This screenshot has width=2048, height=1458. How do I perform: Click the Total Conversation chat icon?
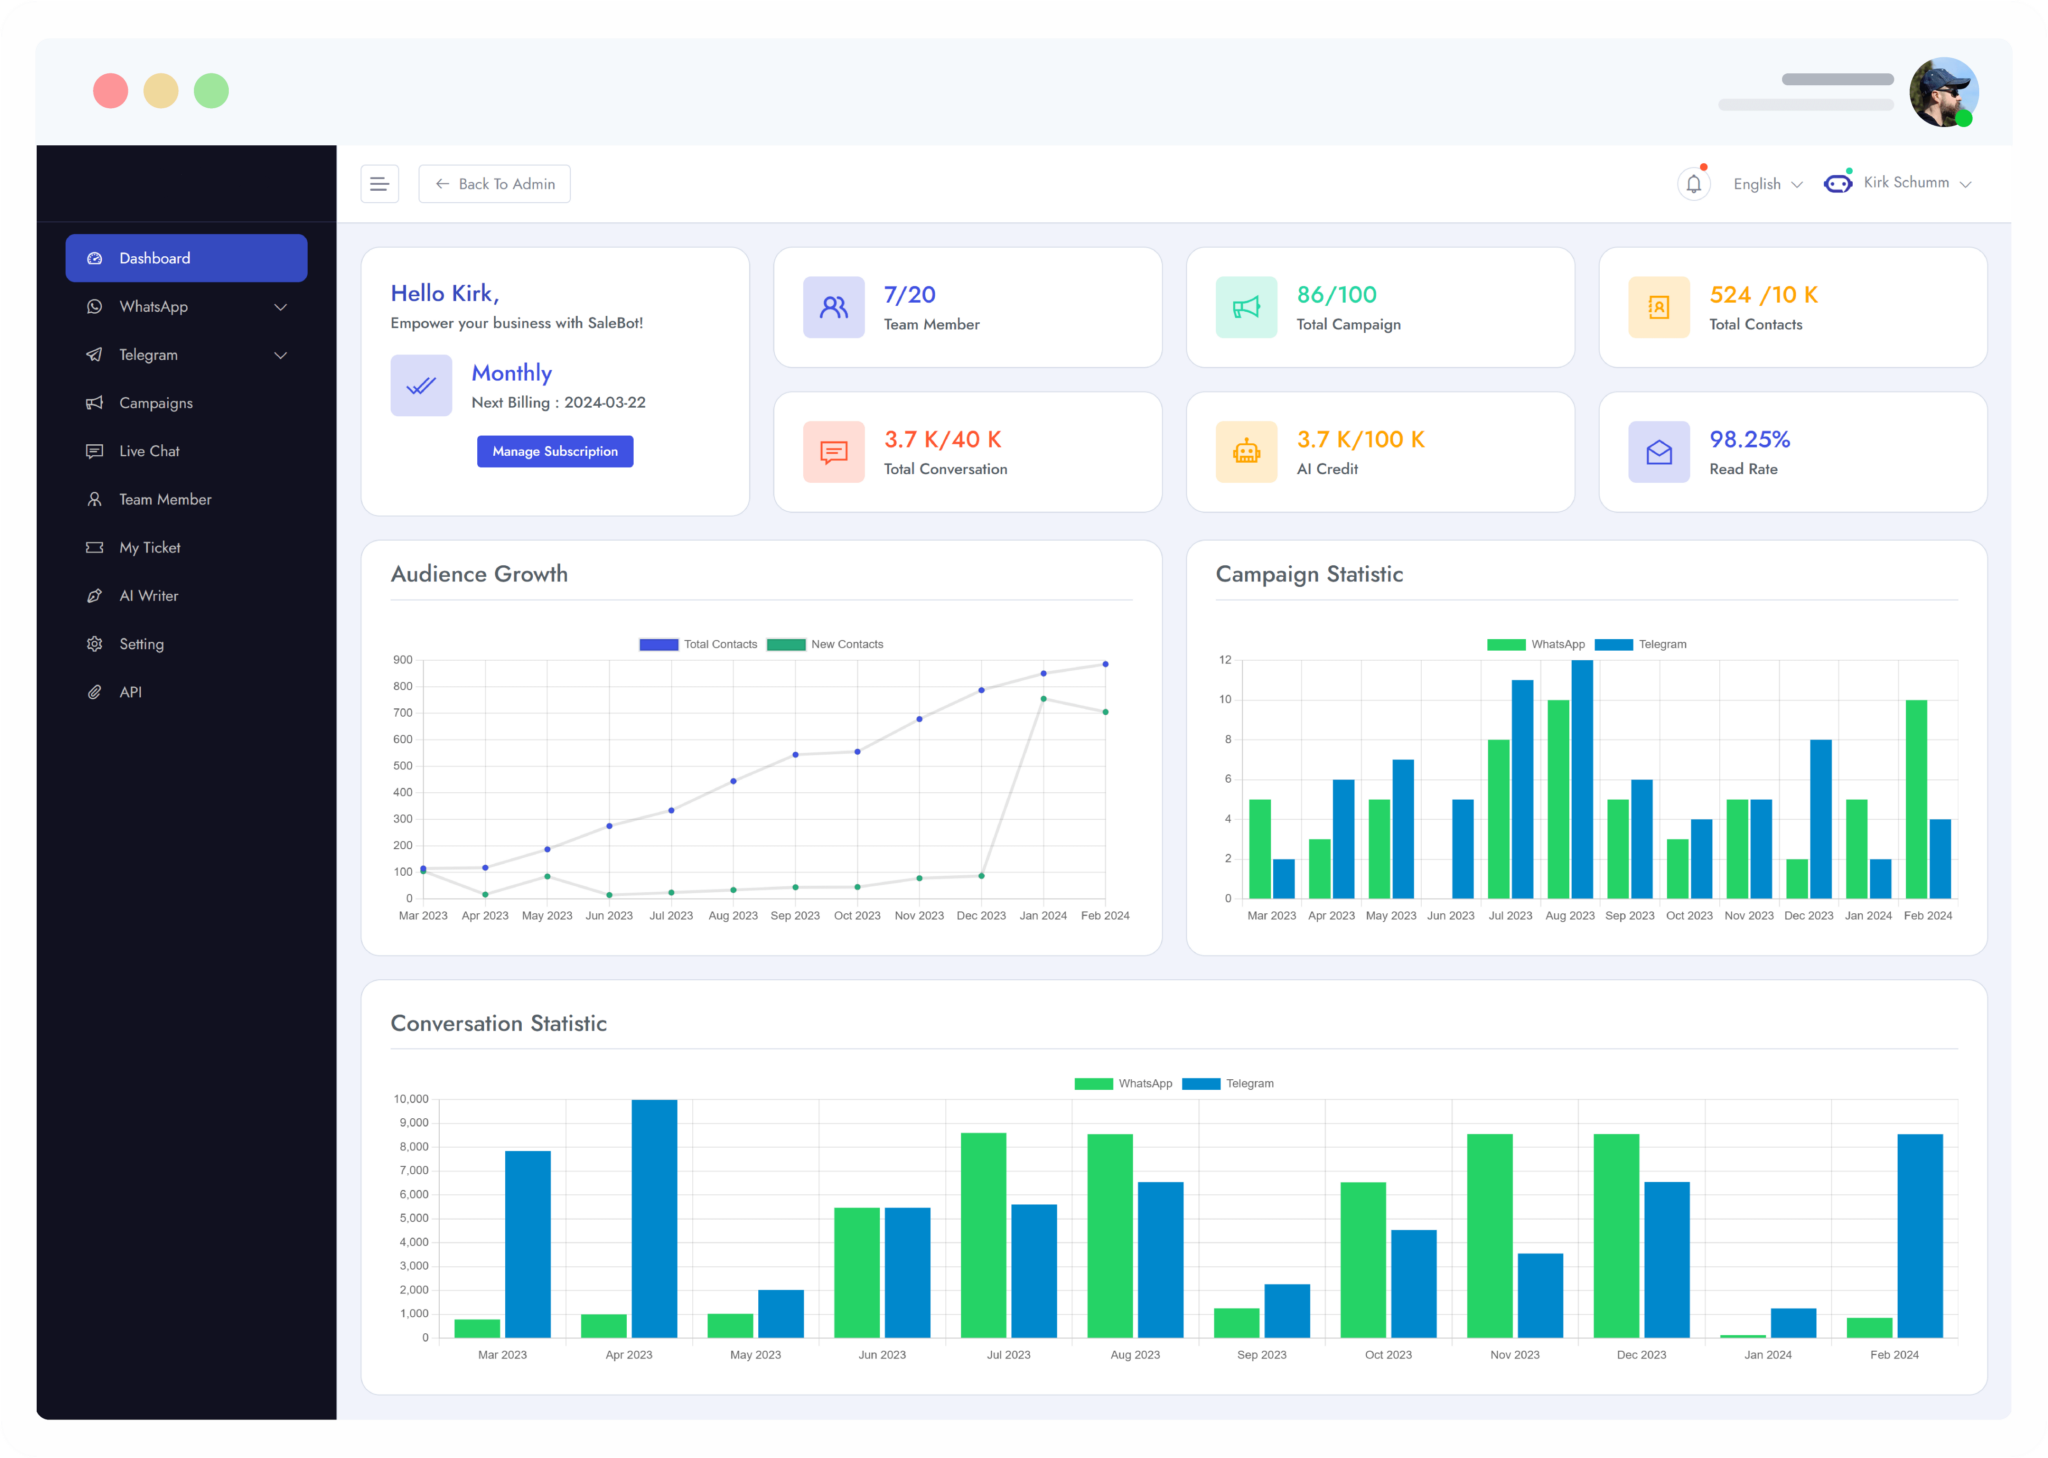(x=833, y=452)
